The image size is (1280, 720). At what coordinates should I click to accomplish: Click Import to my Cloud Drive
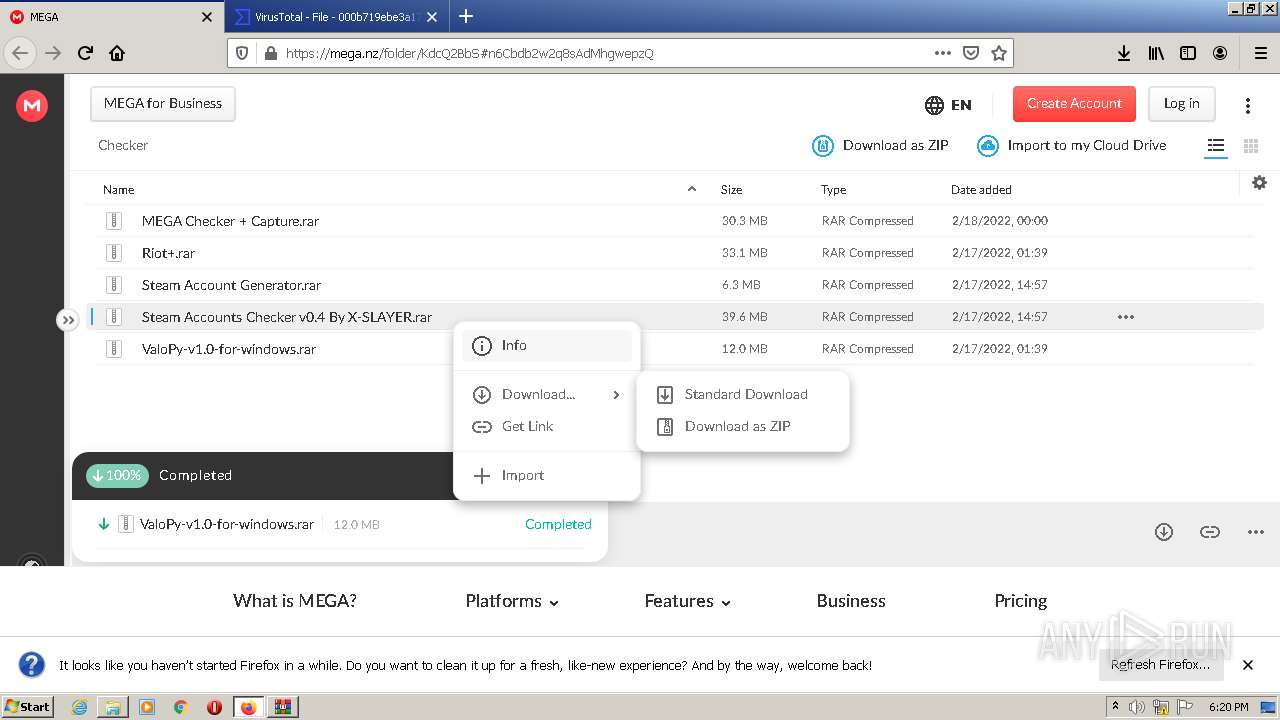[x=1071, y=146]
